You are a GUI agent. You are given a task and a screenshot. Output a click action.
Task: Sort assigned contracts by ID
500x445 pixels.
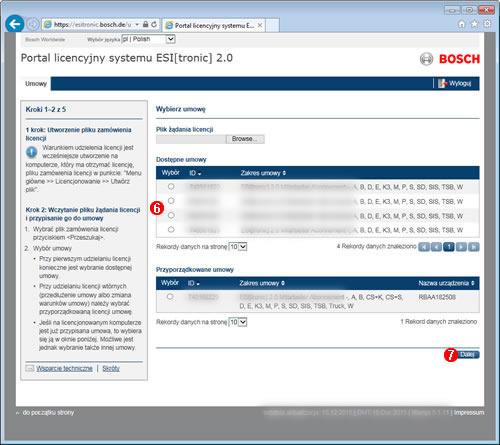click(x=194, y=283)
